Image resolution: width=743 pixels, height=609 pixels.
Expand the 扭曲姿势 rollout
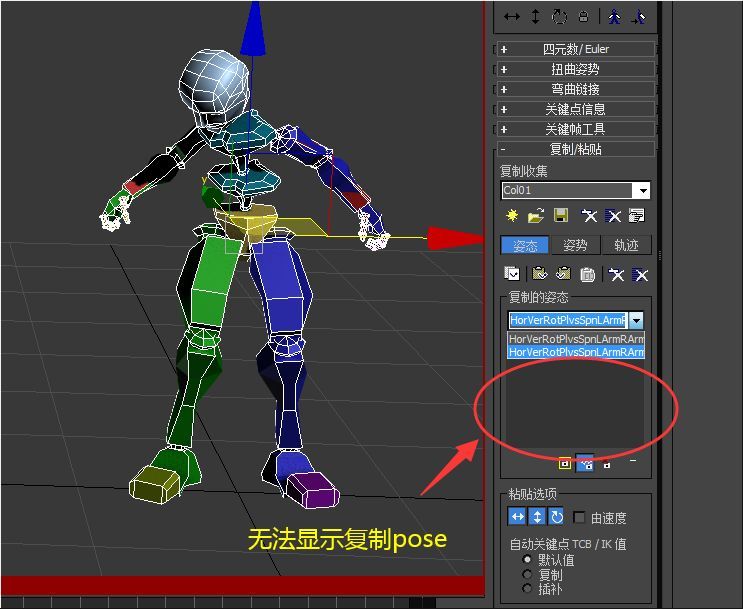[x=575, y=69]
